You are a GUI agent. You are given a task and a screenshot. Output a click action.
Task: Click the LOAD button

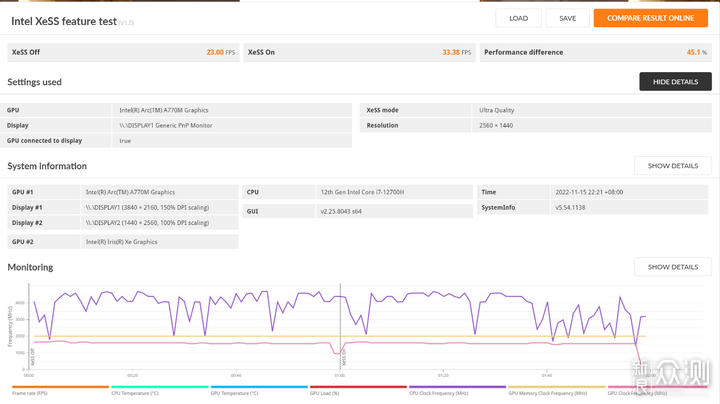[518, 18]
